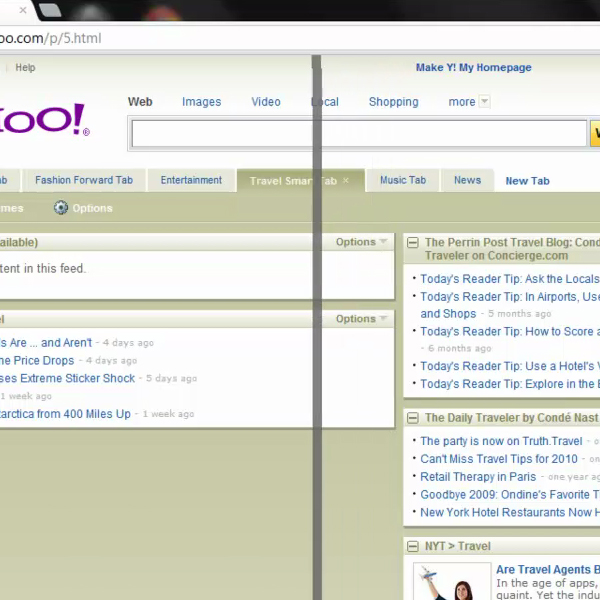600x600 pixels.
Task: Switch to Images search
Action: [202, 102]
